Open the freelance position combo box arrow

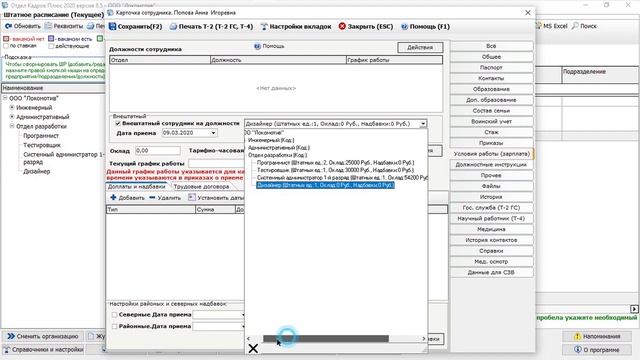tap(423, 123)
